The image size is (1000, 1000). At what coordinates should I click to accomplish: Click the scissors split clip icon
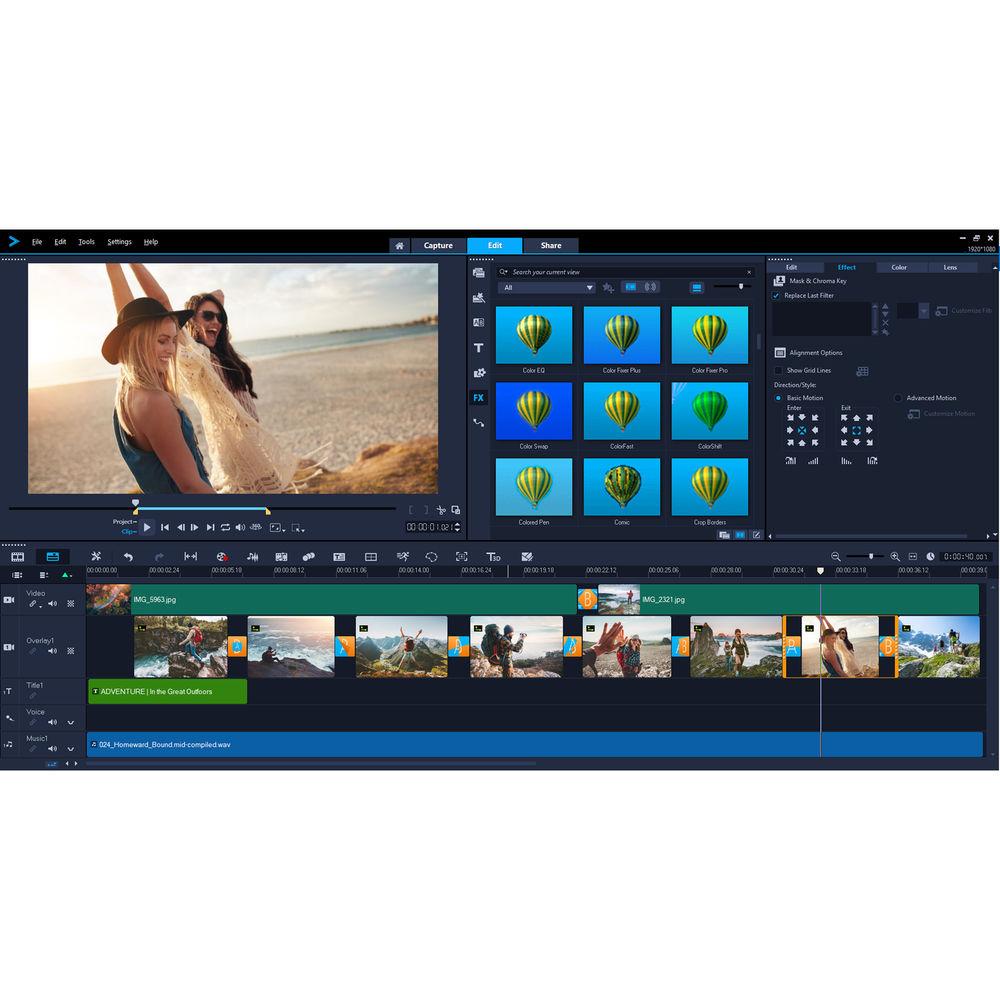(440, 510)
